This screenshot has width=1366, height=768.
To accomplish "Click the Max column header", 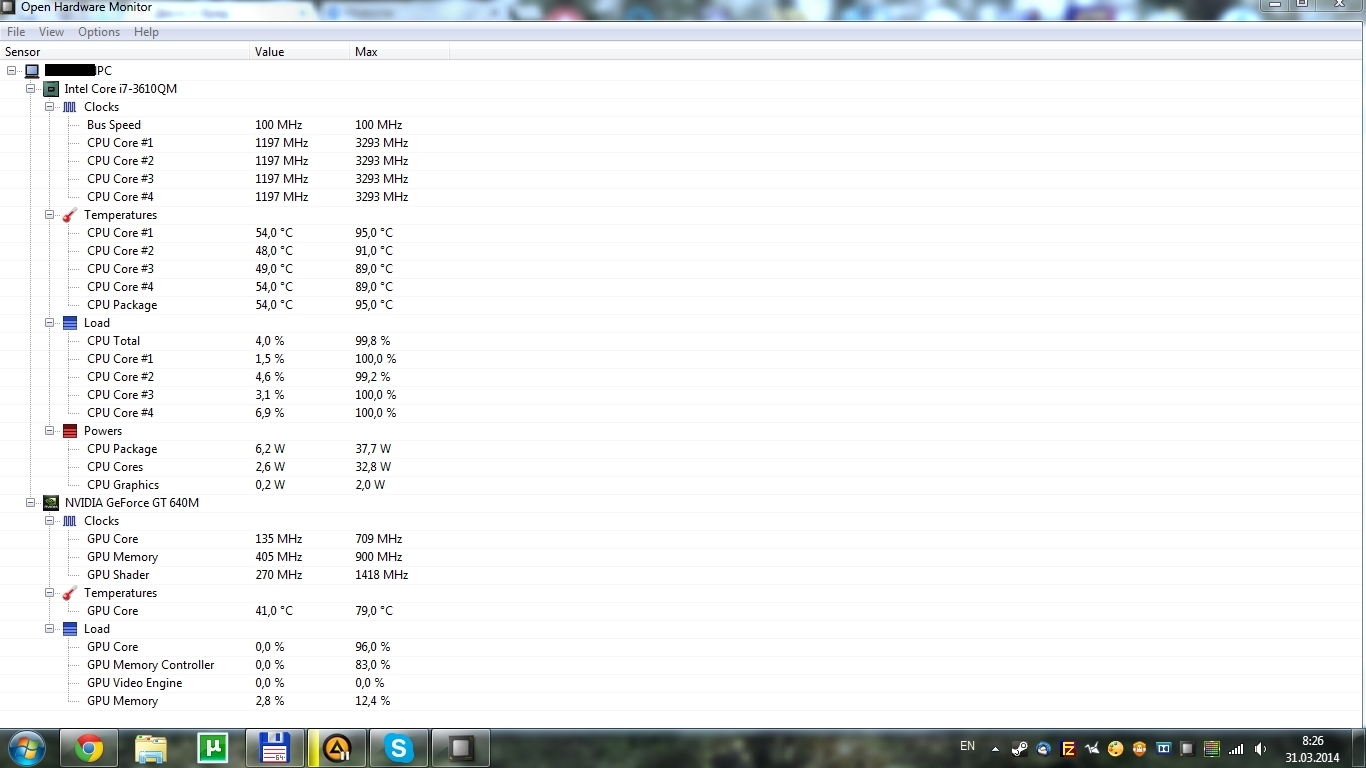I will (400, 52).
